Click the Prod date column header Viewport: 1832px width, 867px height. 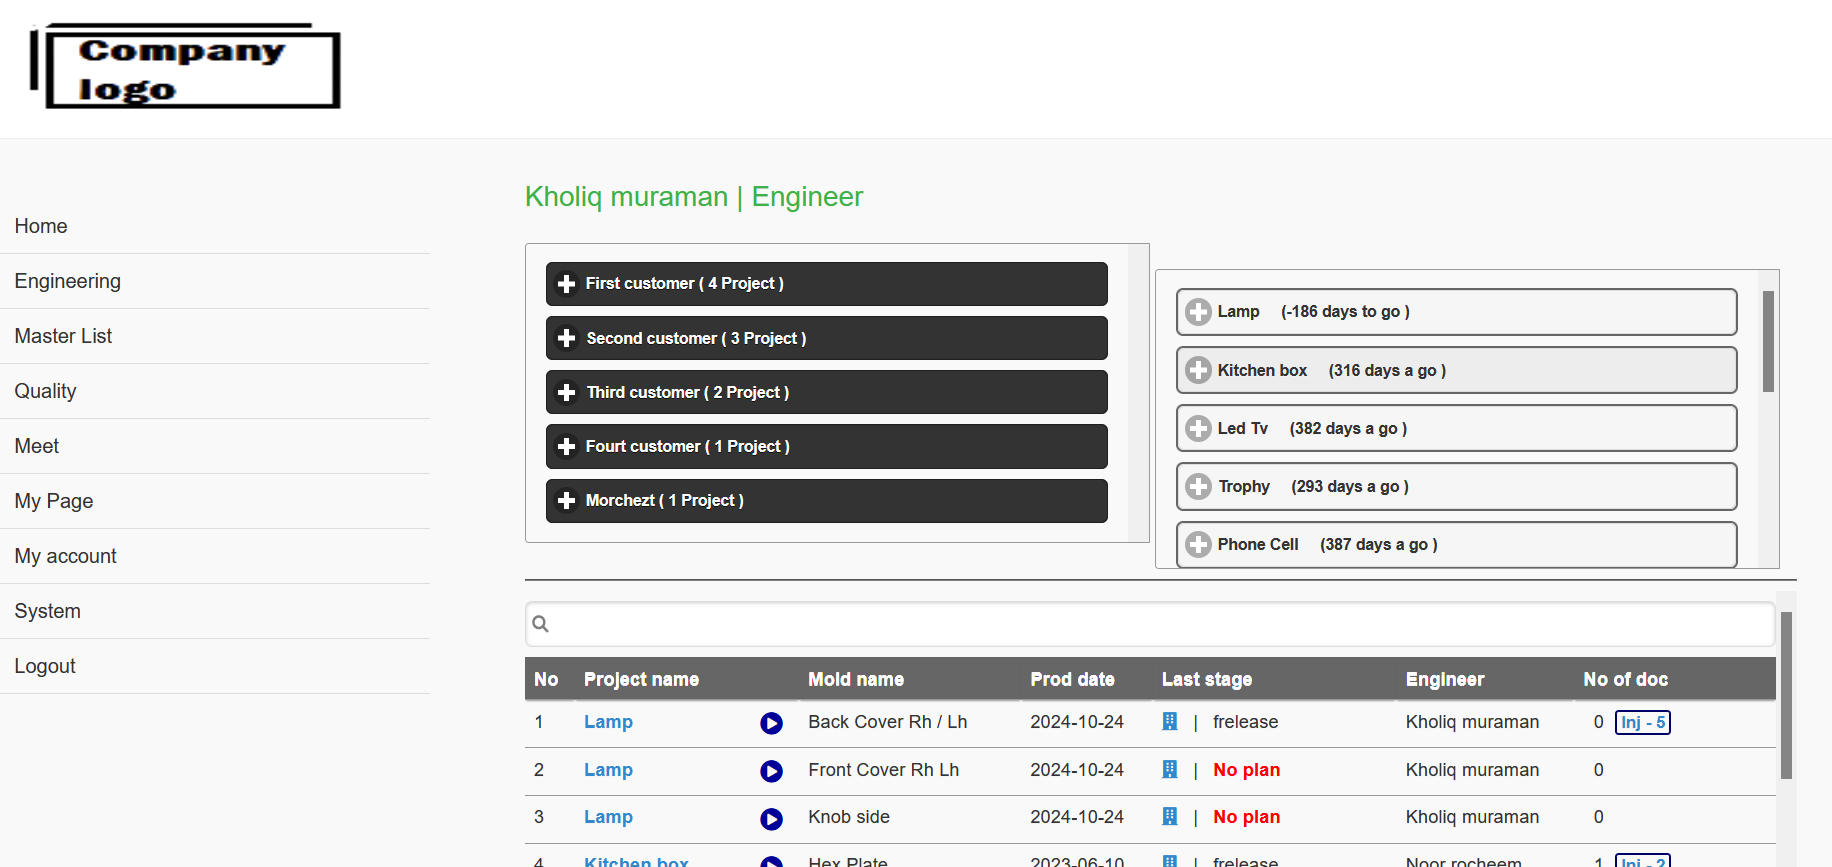[x=1072, y=679]
